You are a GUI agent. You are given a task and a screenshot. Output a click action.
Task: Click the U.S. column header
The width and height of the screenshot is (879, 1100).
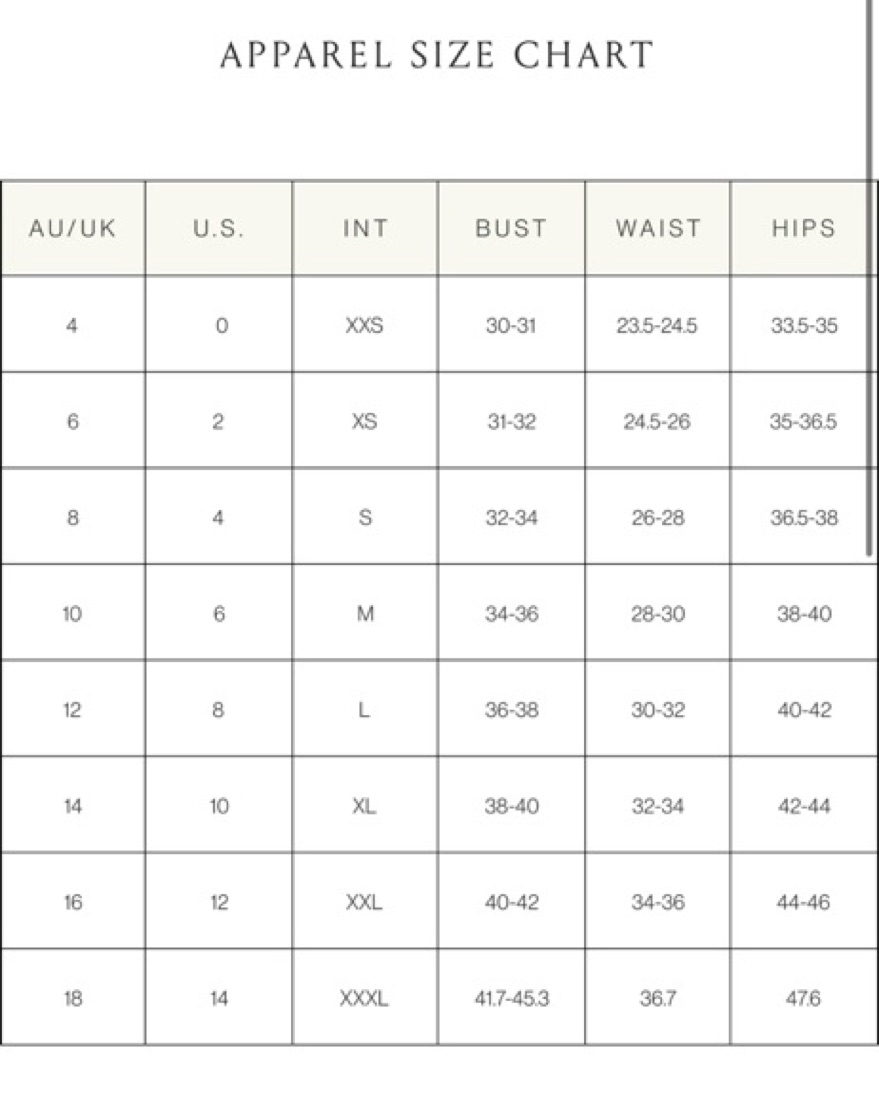219,228
